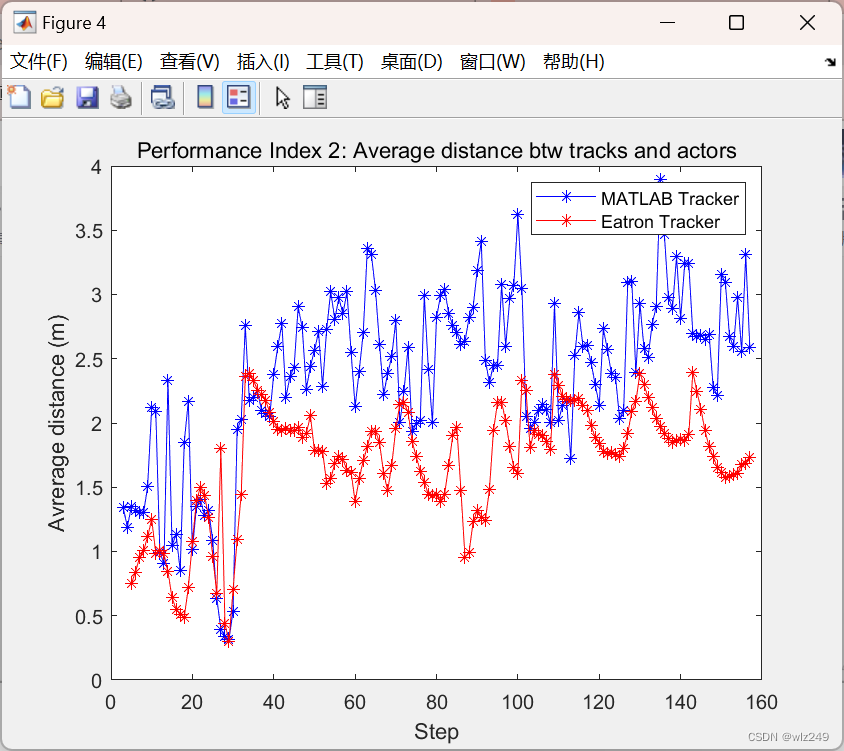Screen dimensions: 844x751
Task: Open the 插入(I) menu
Action: (x=262, y=61)
